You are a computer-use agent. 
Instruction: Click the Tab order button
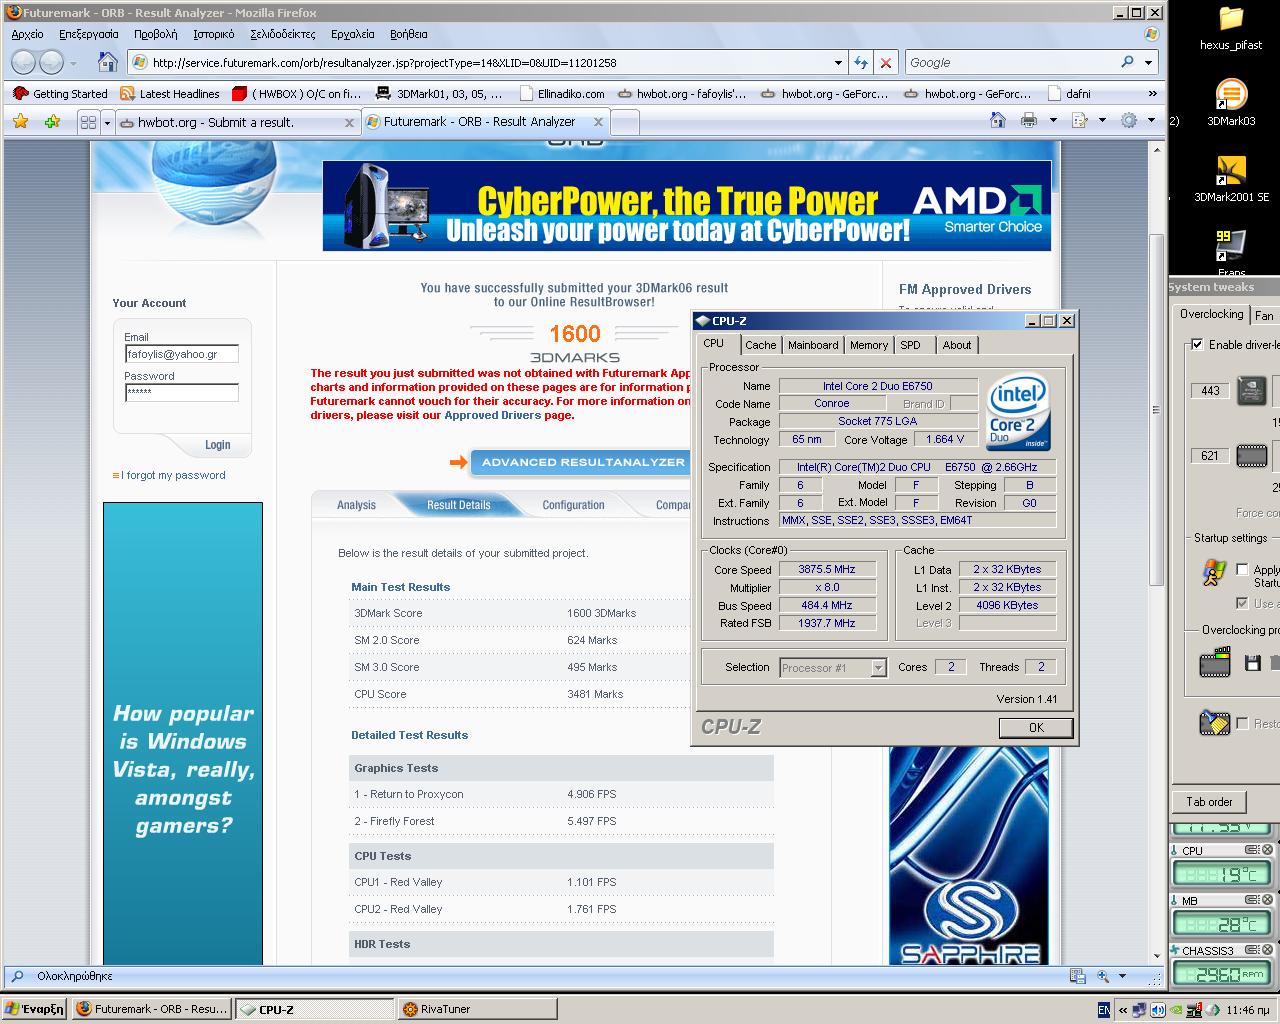(1209, 802)
